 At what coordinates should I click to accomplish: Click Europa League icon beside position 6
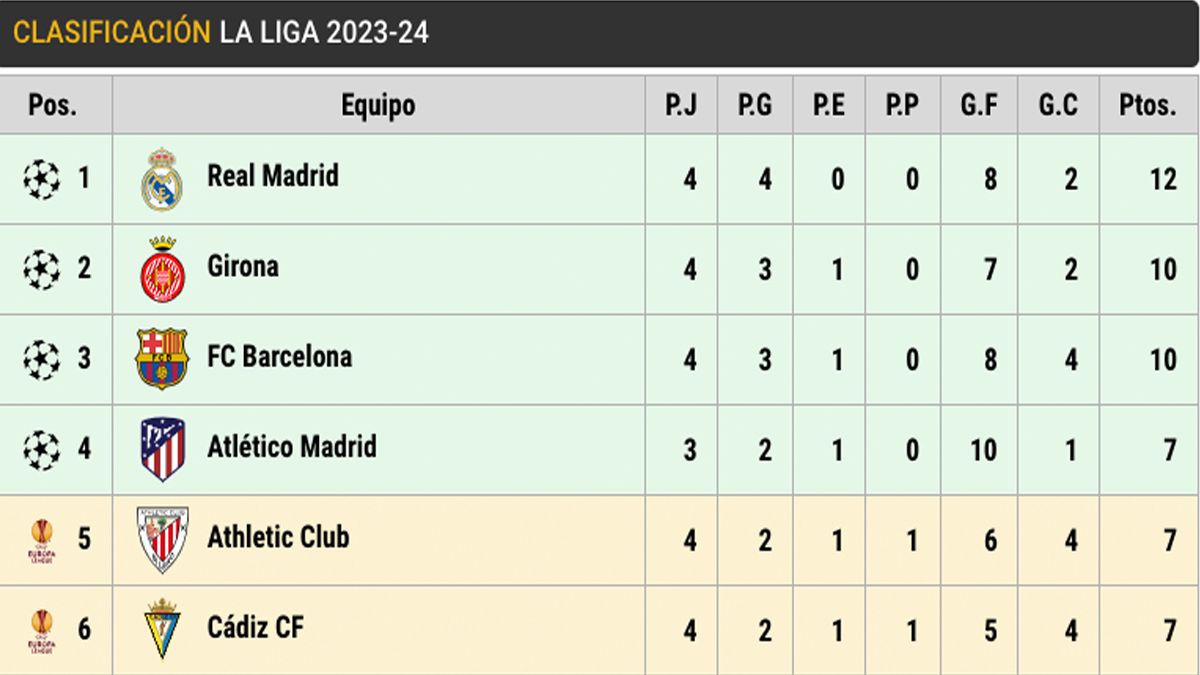pyautogui.click(x=41, y=630)
